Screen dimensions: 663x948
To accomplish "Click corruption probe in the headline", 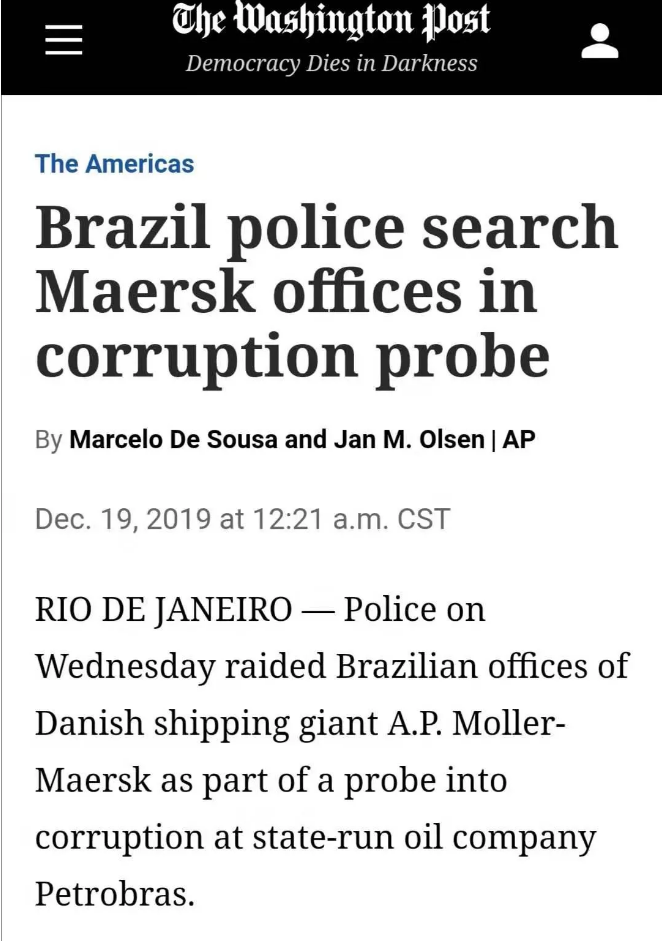I will pyautogui.click(x=292, y=355).
